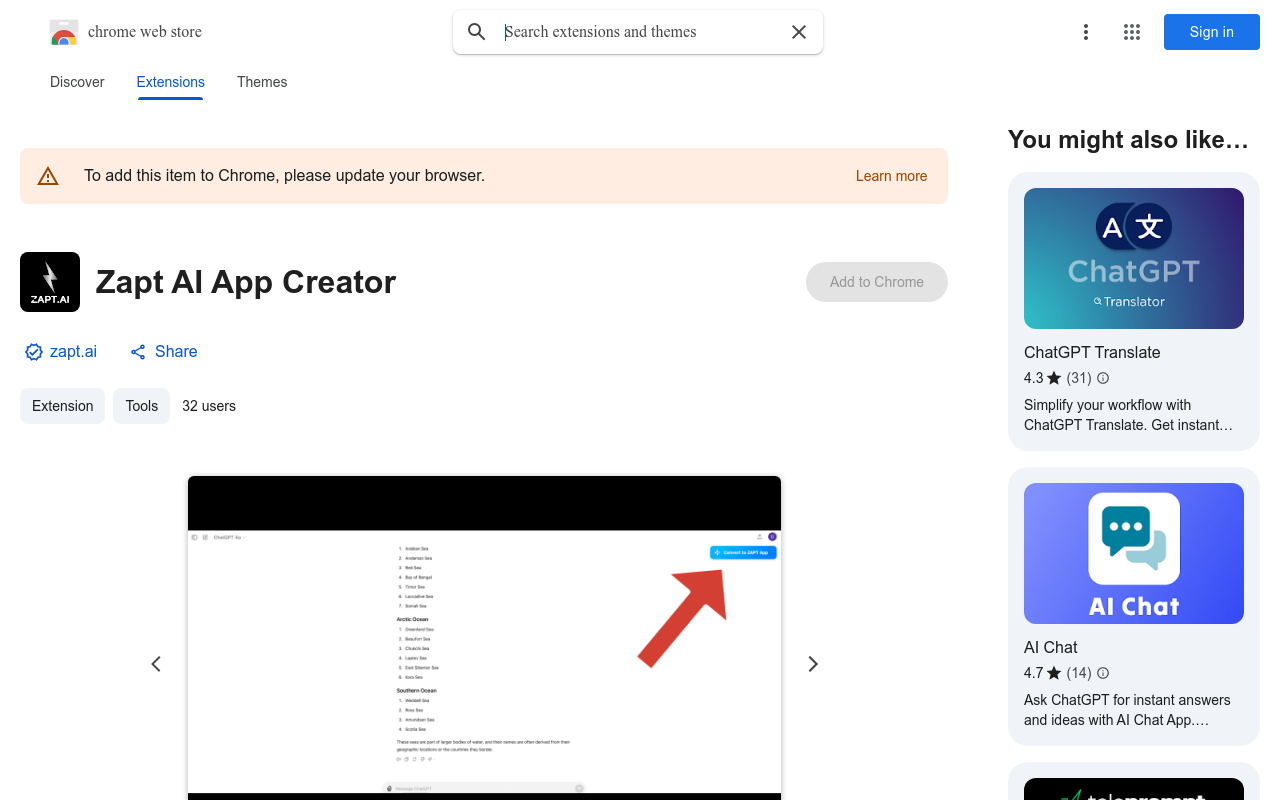Viewport: 1280px width, 800px height.
Task: Click the Sign in button
Action: (x=1212, y=32)
